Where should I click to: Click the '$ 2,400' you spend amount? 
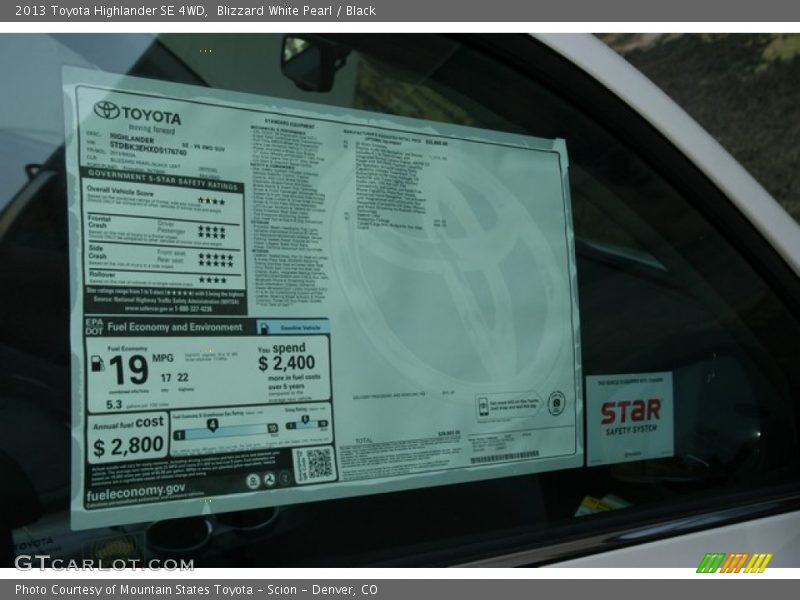(x=286, y=363)
